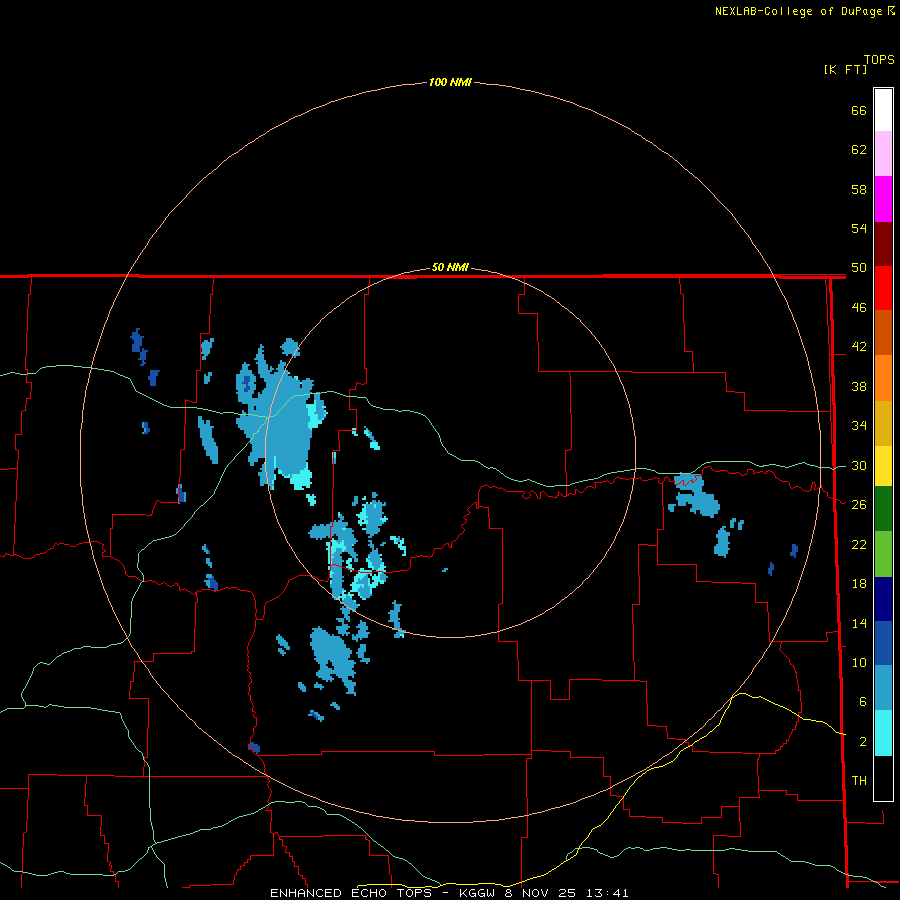Click the [K FT] units label
Image resolution: width=900 pixels, height=900 pixels.
845,69
